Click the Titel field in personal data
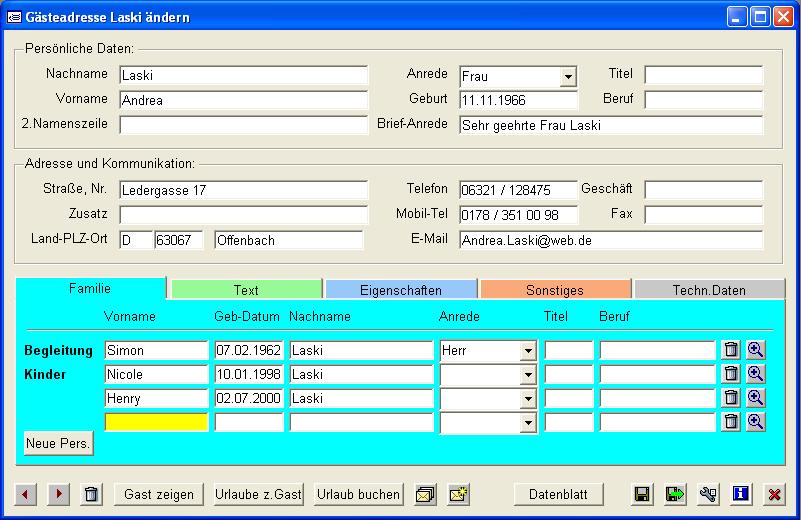 pyautogui.click(x=703, y=75)
